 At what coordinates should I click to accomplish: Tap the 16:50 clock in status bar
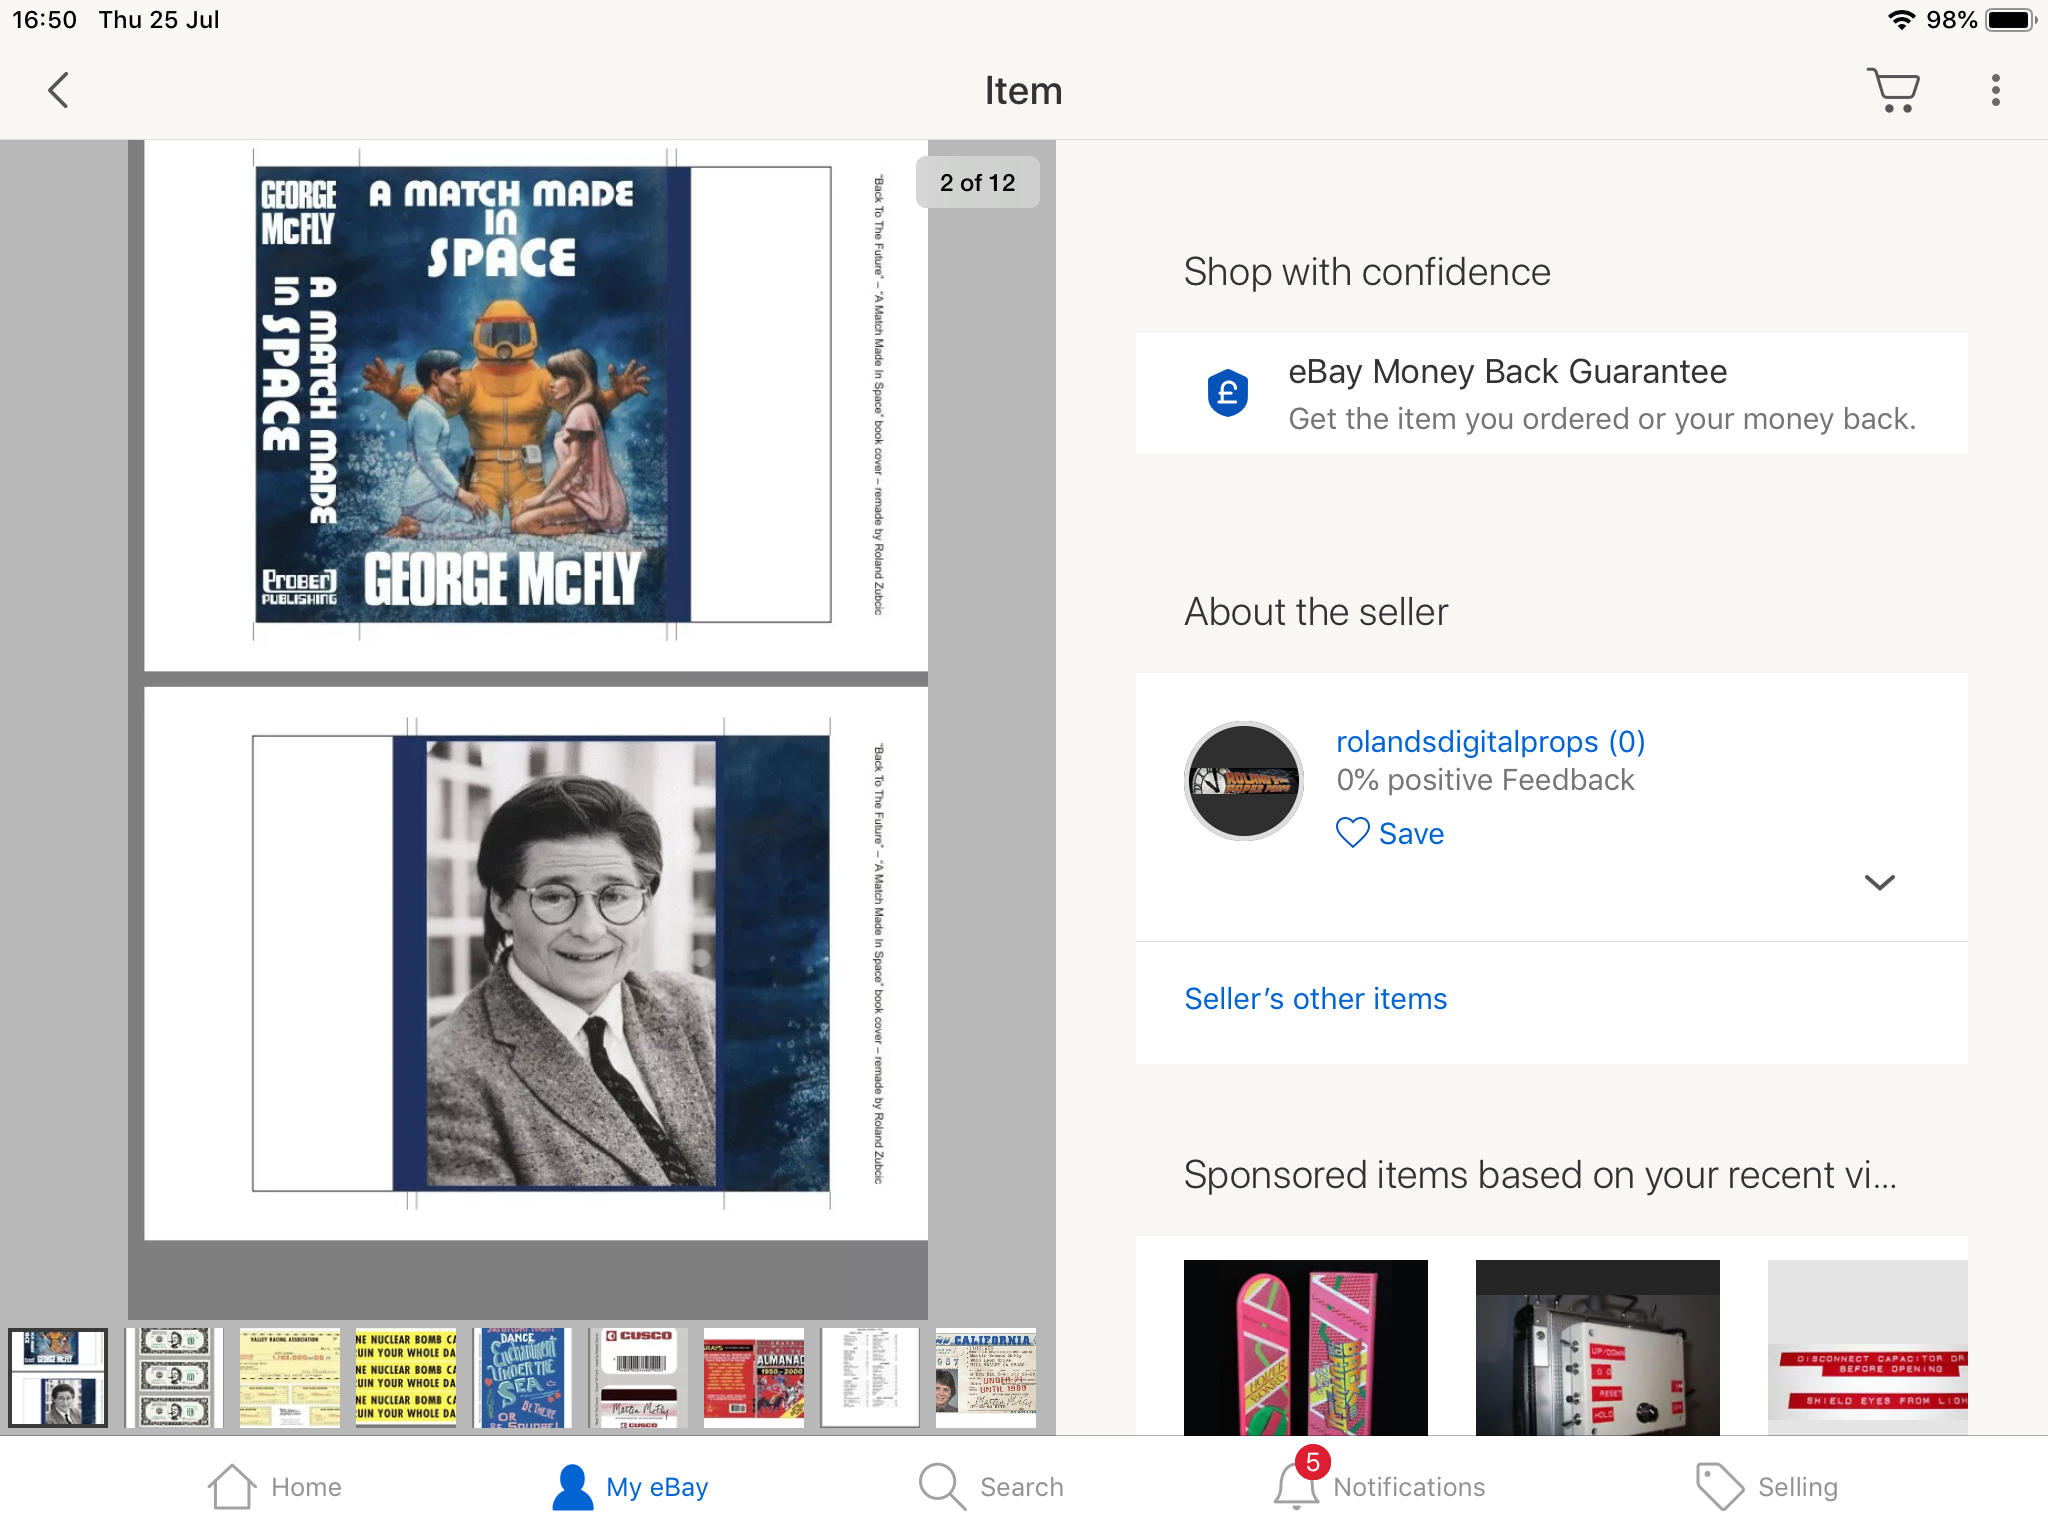pyautogui.click(x=44, y=20)
